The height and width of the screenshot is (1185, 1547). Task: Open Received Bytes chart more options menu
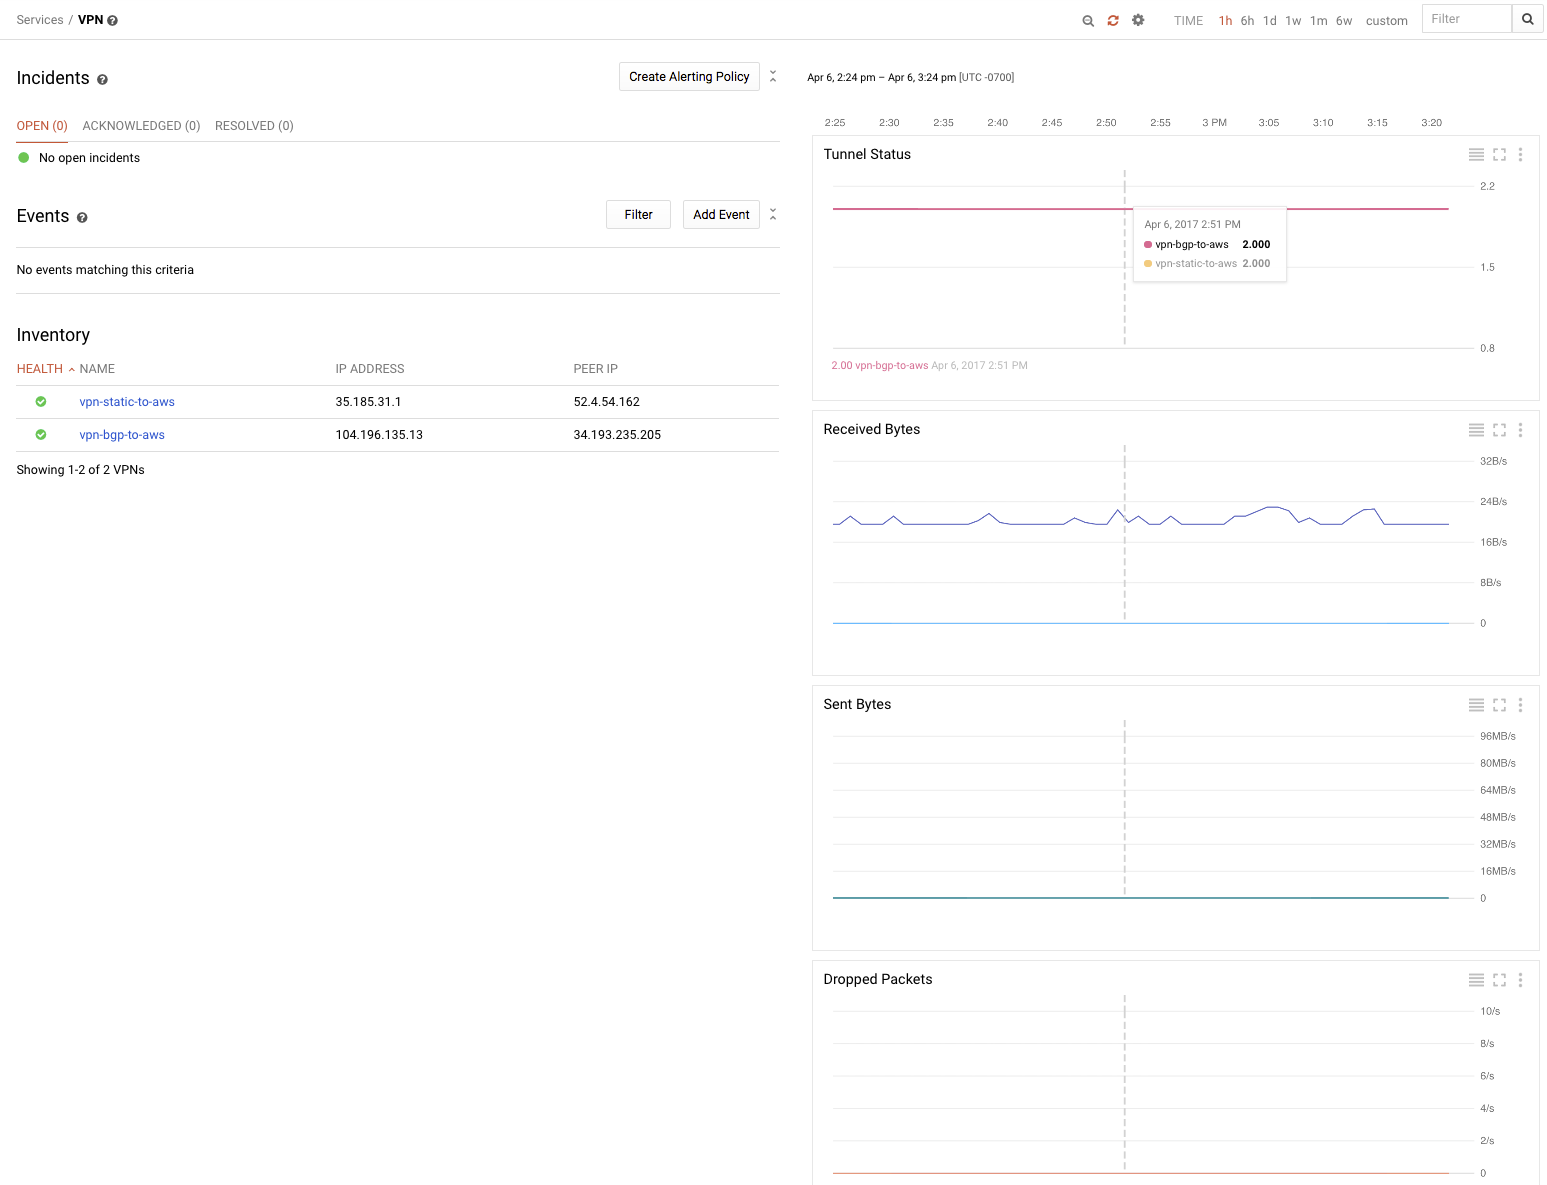1520,429
